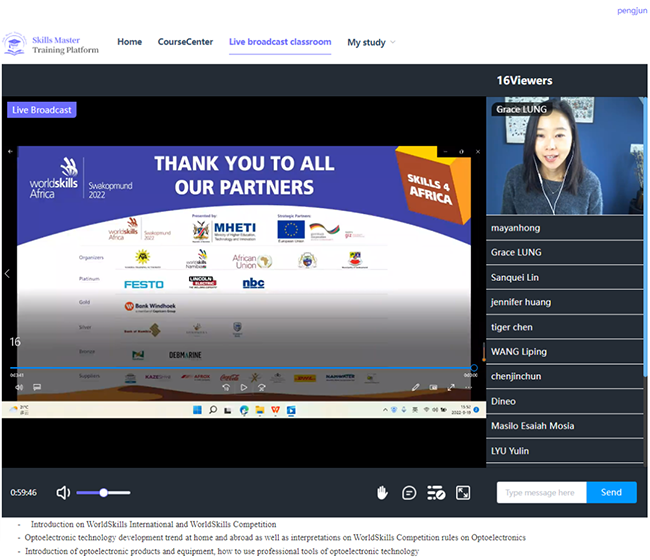650x560 pixels.
Task: Click the embedded player volume icon
Action: click(x=16, y=386)
